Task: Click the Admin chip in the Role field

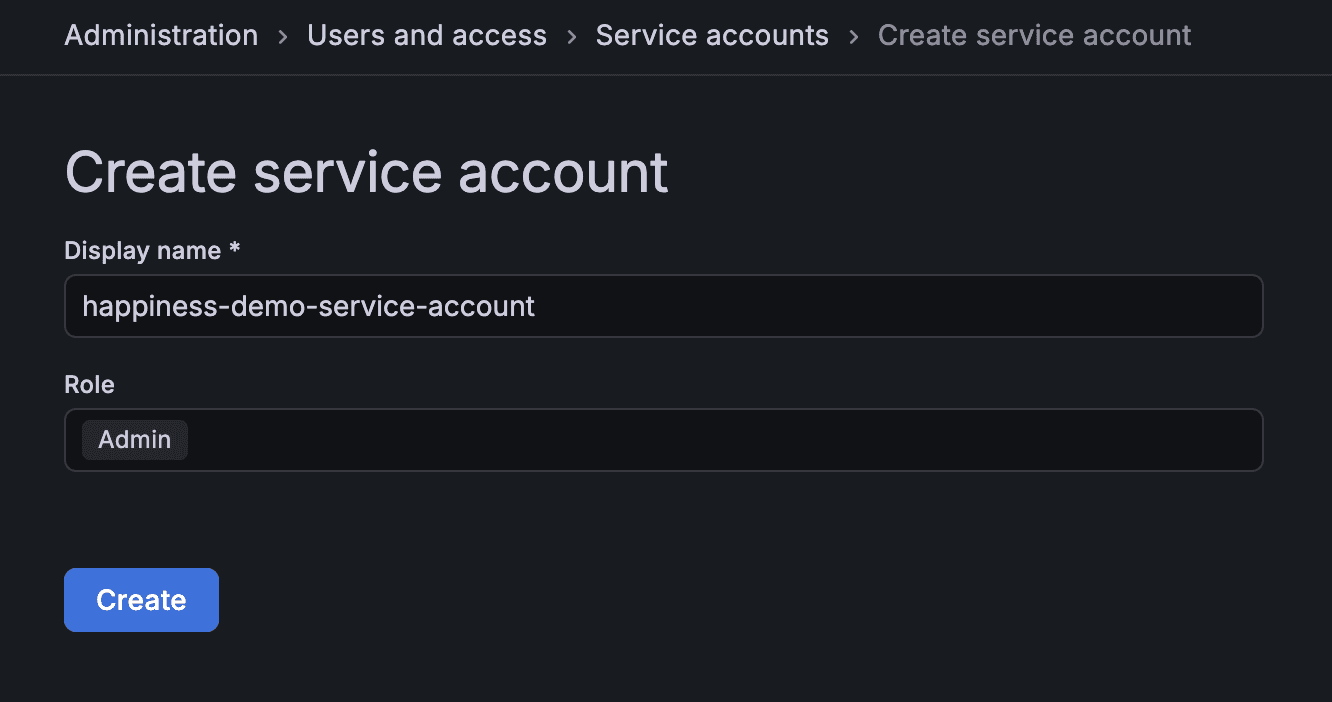Action: tap(134, 439)
